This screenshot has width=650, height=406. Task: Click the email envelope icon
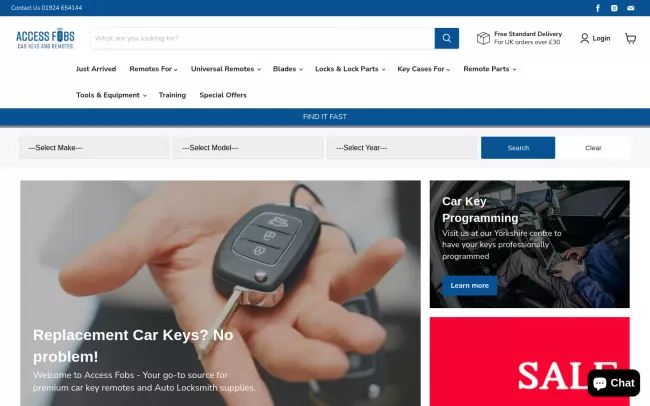point(631,8)
